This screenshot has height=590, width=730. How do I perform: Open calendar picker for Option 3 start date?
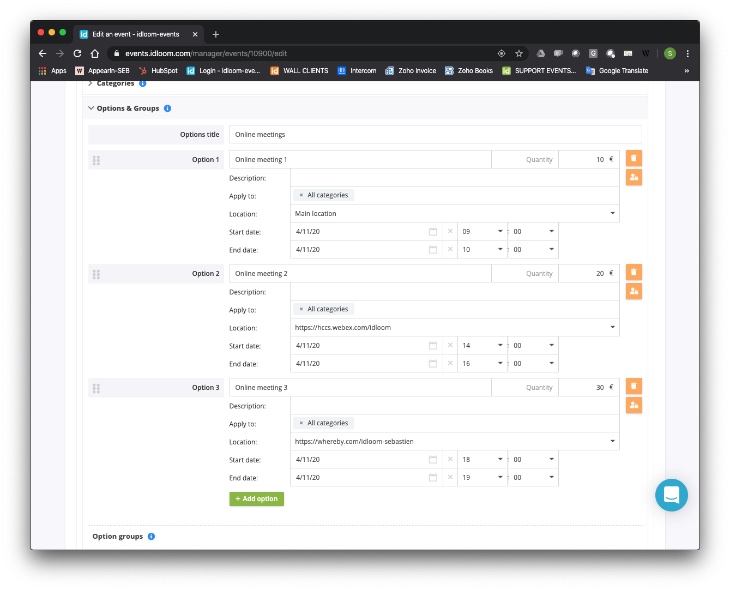(x=433, y=460)
